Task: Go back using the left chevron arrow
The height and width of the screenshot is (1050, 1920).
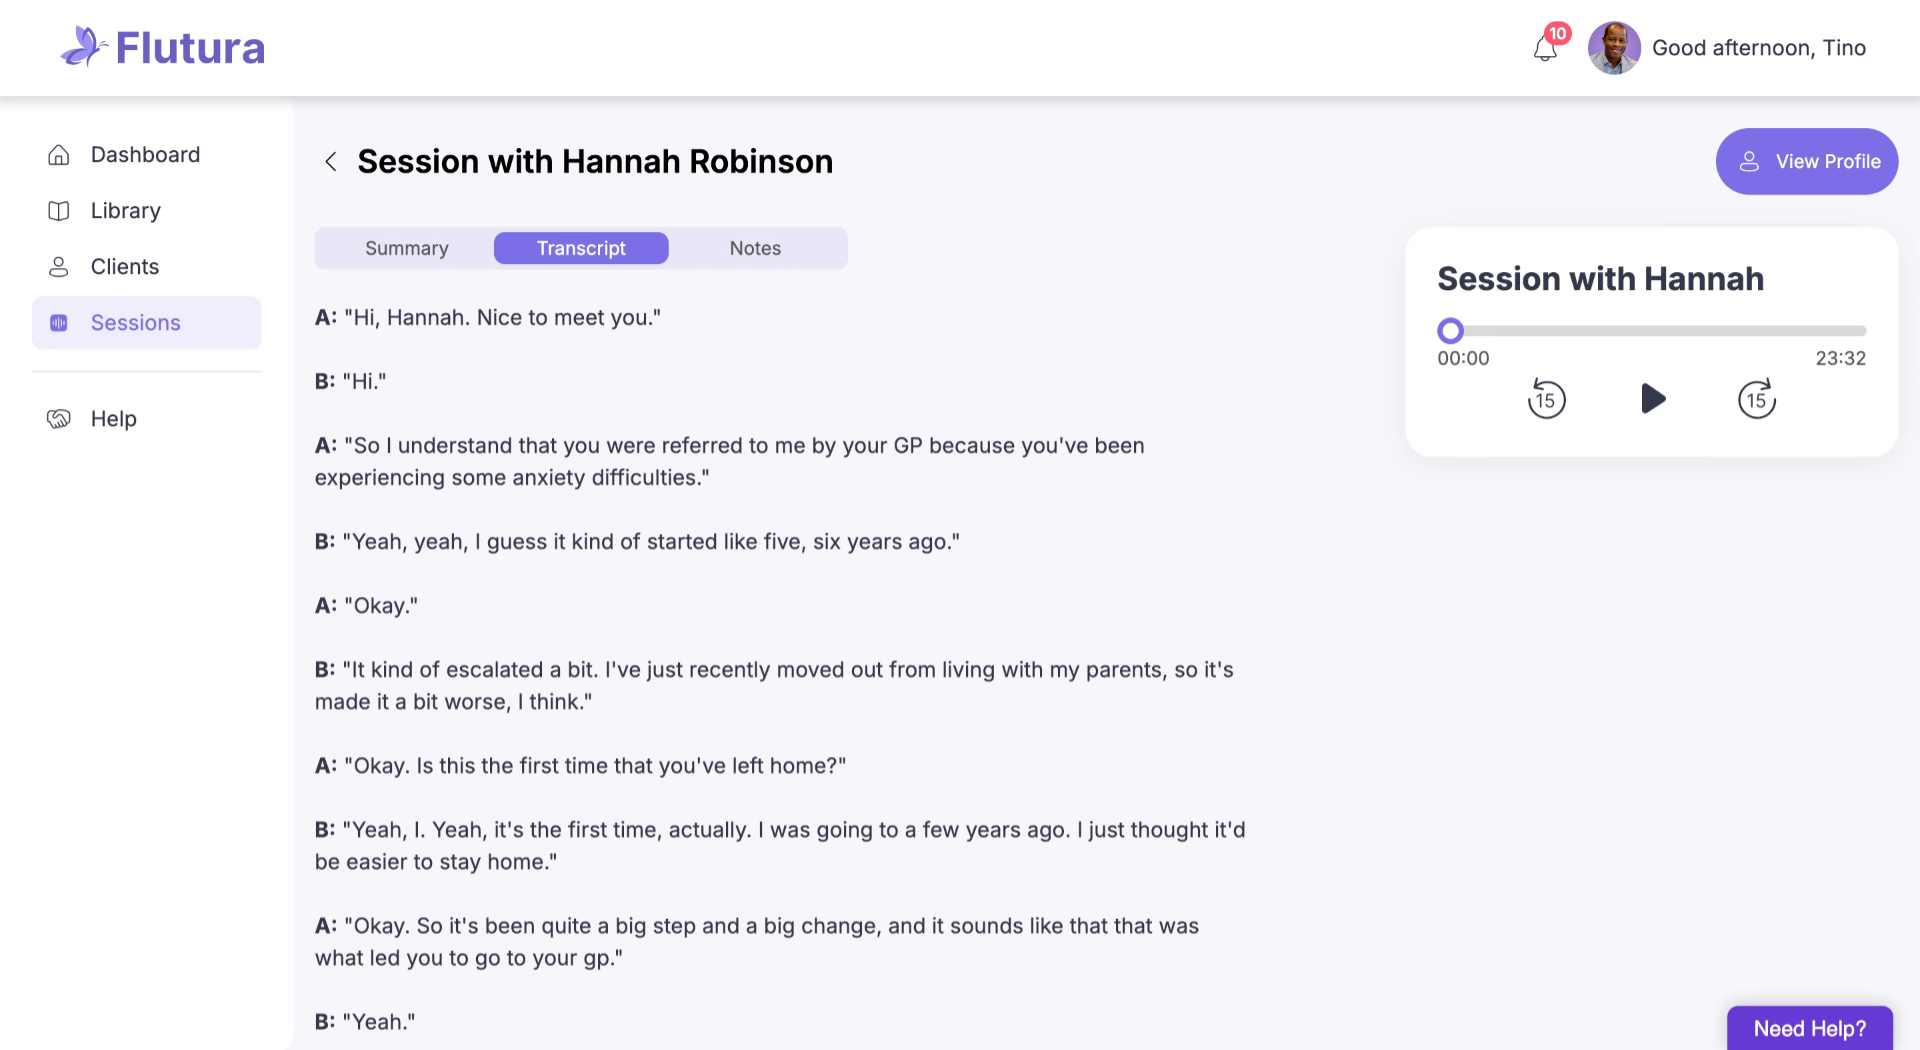Action: click(x=331, y=162)
